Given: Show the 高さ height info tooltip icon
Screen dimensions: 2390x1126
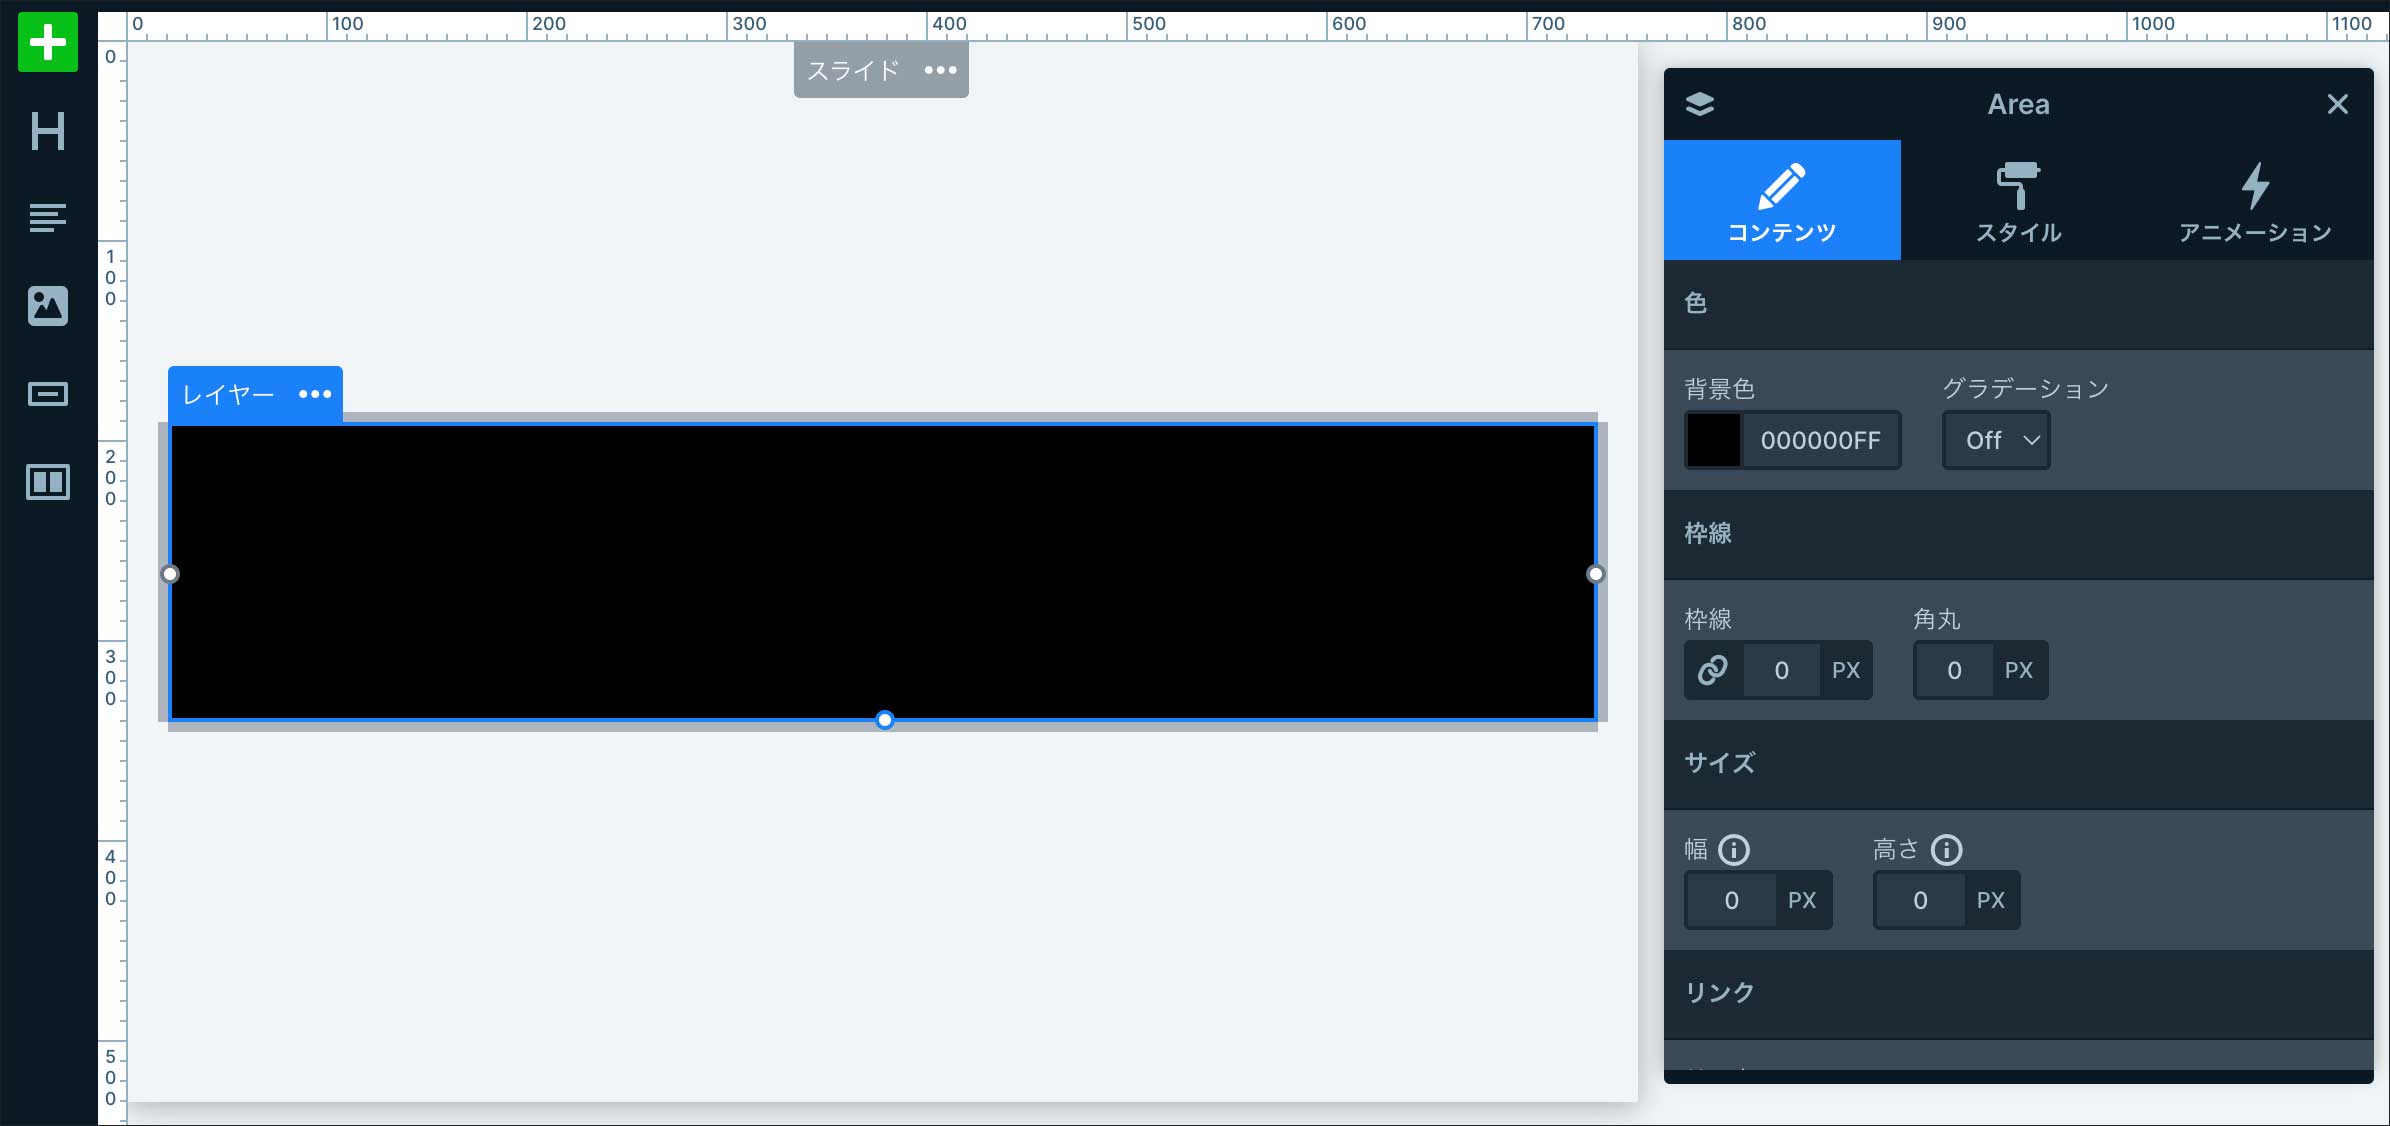Looking at the screenshot, I should pos(1946,850).
